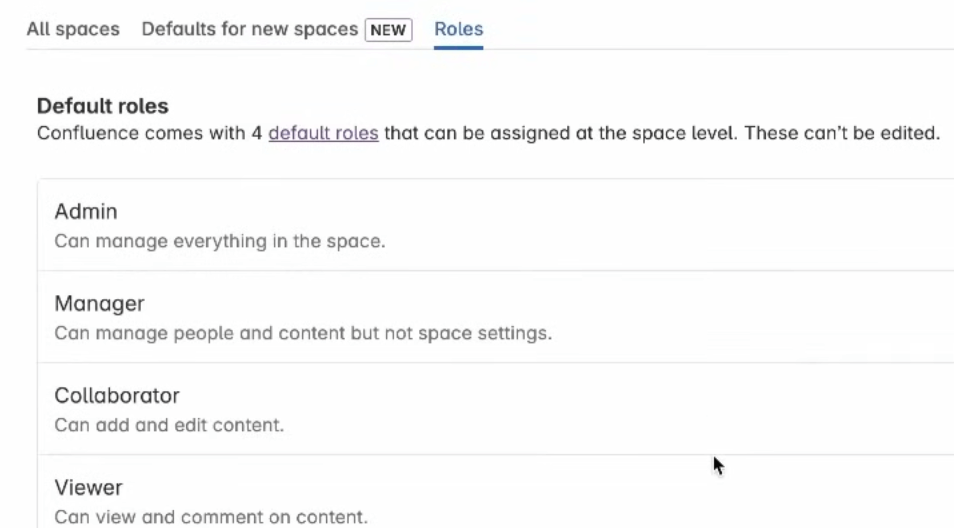954x528 pixels.
Task: Click the divider between Admin and Manager rows
Action: click(495, 271)
